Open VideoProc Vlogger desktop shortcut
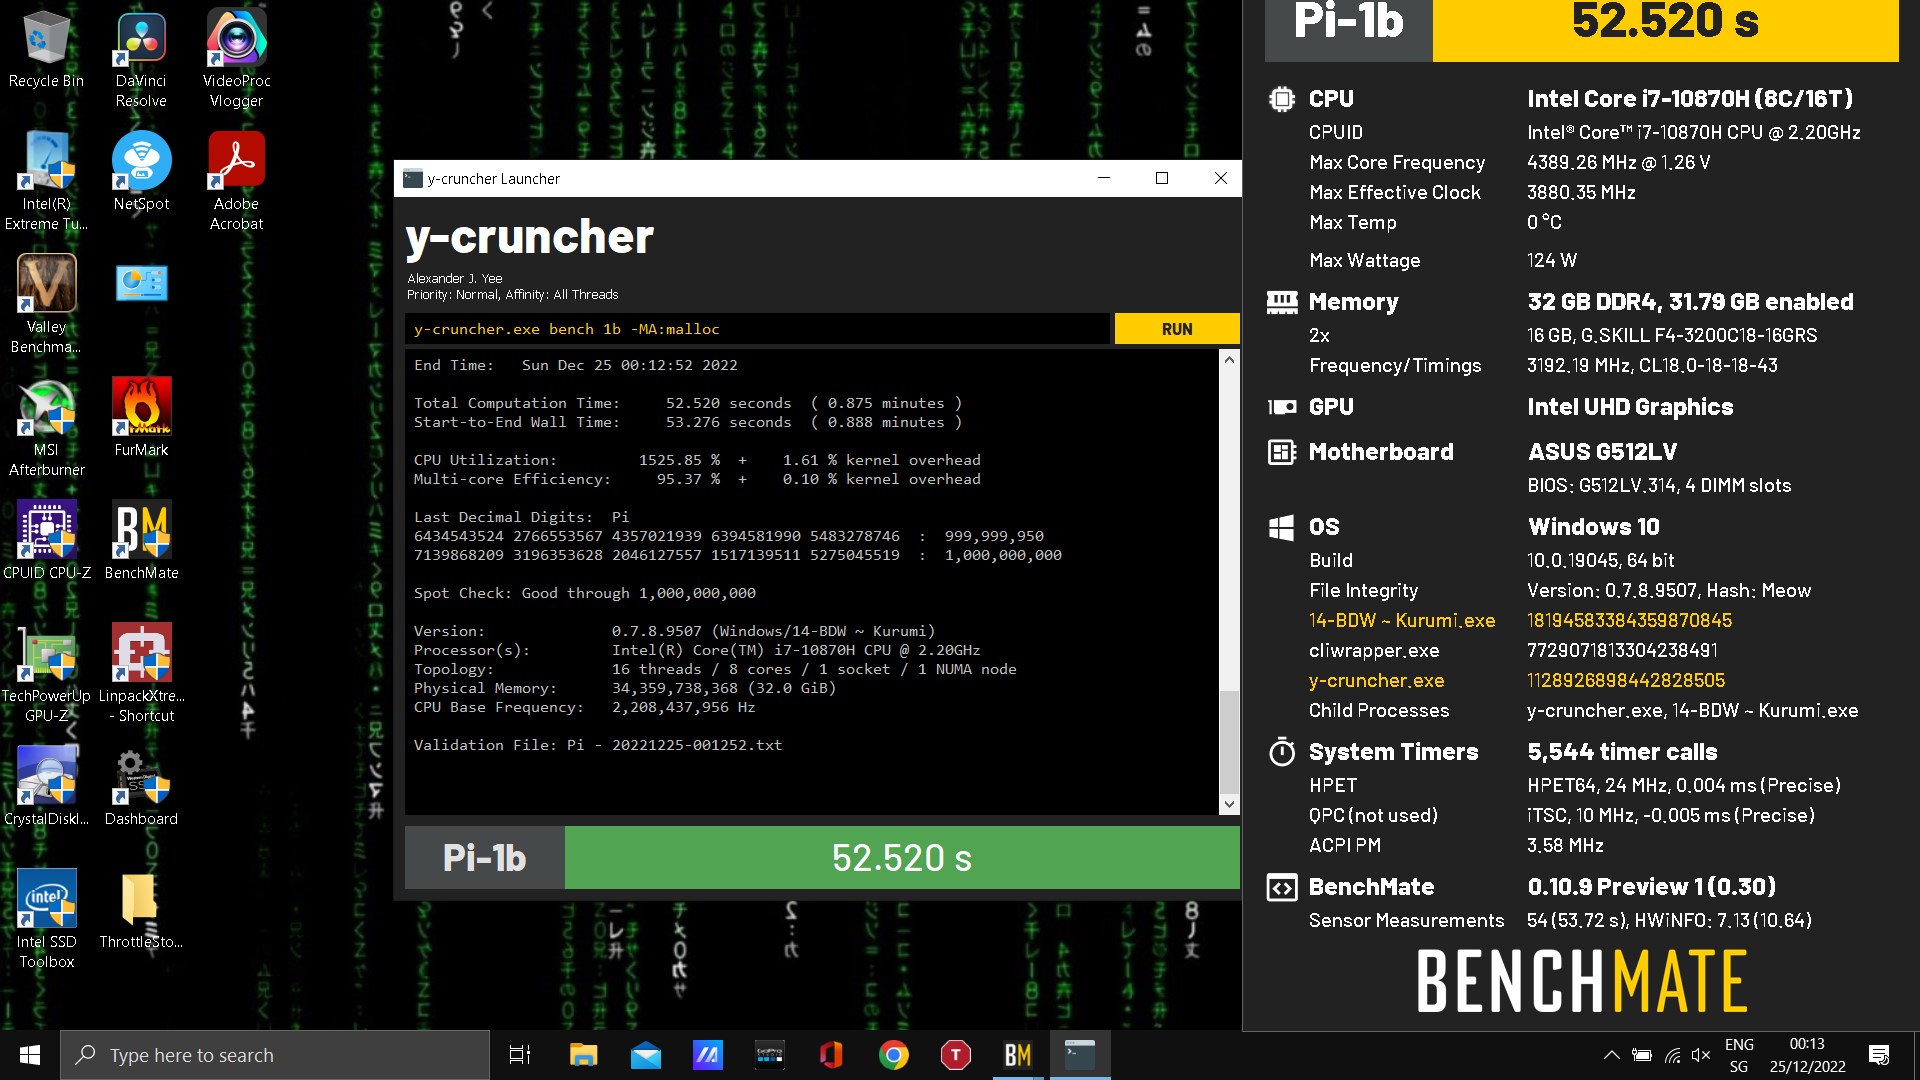 [x=236, y=59]
